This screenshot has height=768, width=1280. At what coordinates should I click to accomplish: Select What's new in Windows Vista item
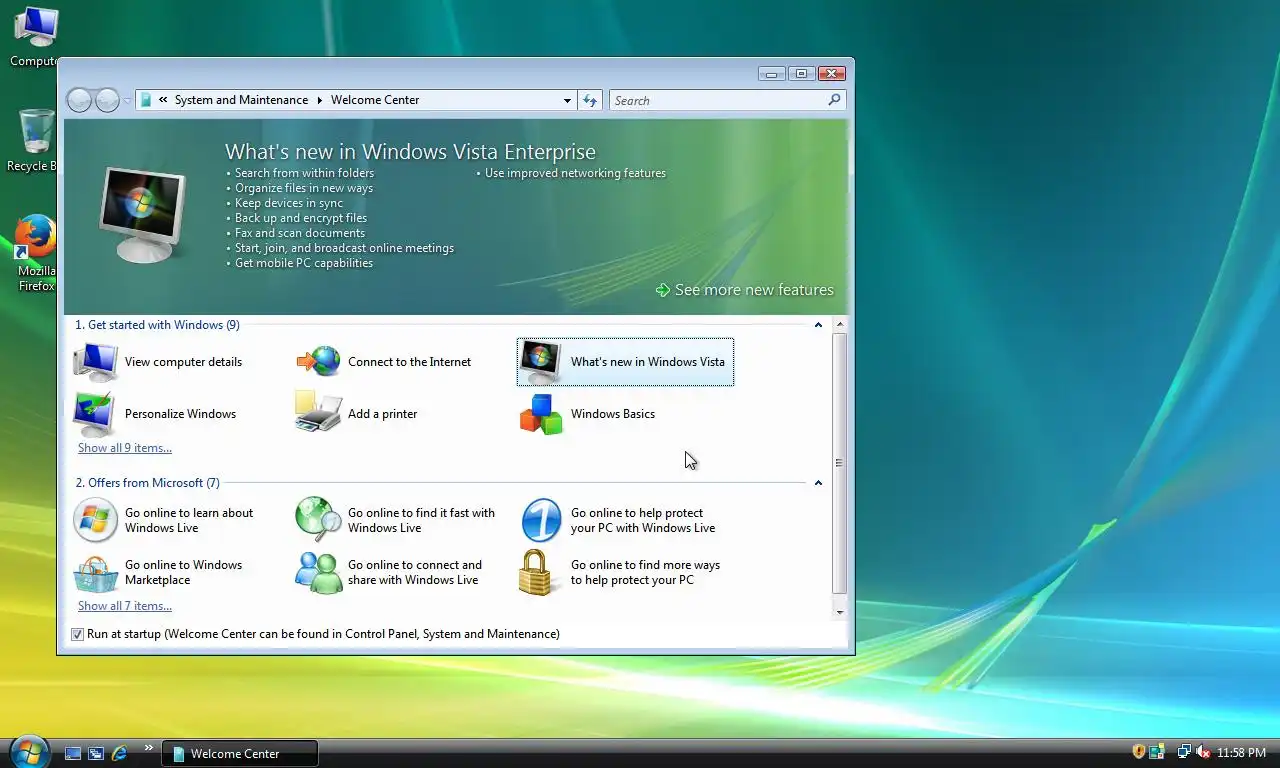point(625,362)
